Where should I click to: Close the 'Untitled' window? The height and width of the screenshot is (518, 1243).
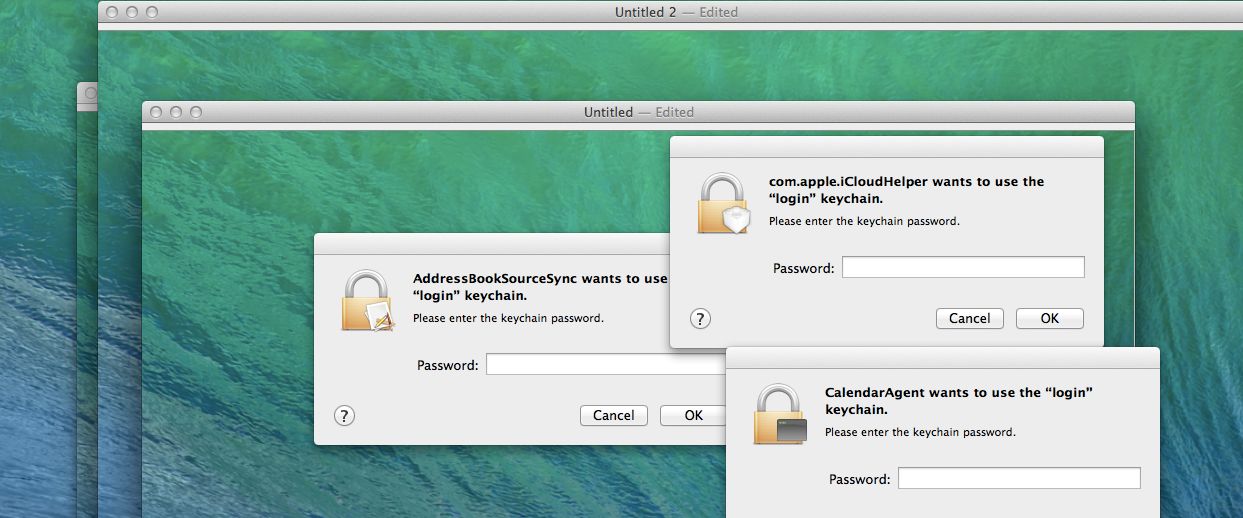pos(156,112)
